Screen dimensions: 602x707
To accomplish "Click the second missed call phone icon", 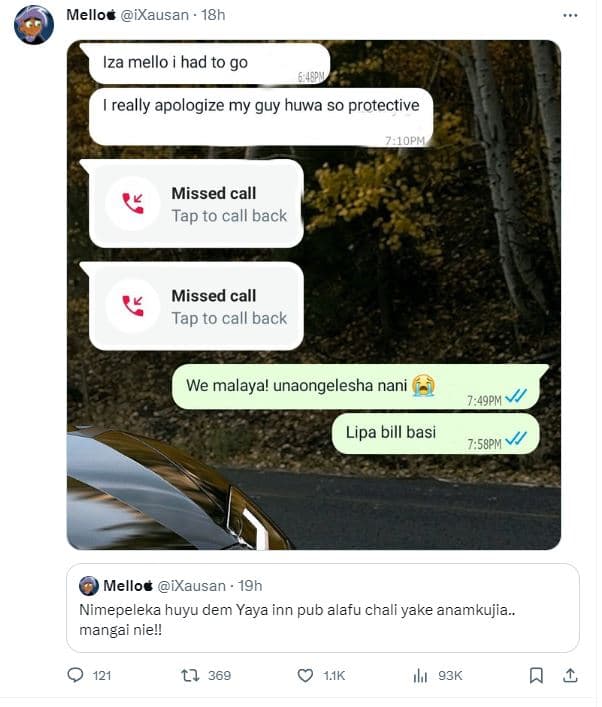I will [133, 306].
